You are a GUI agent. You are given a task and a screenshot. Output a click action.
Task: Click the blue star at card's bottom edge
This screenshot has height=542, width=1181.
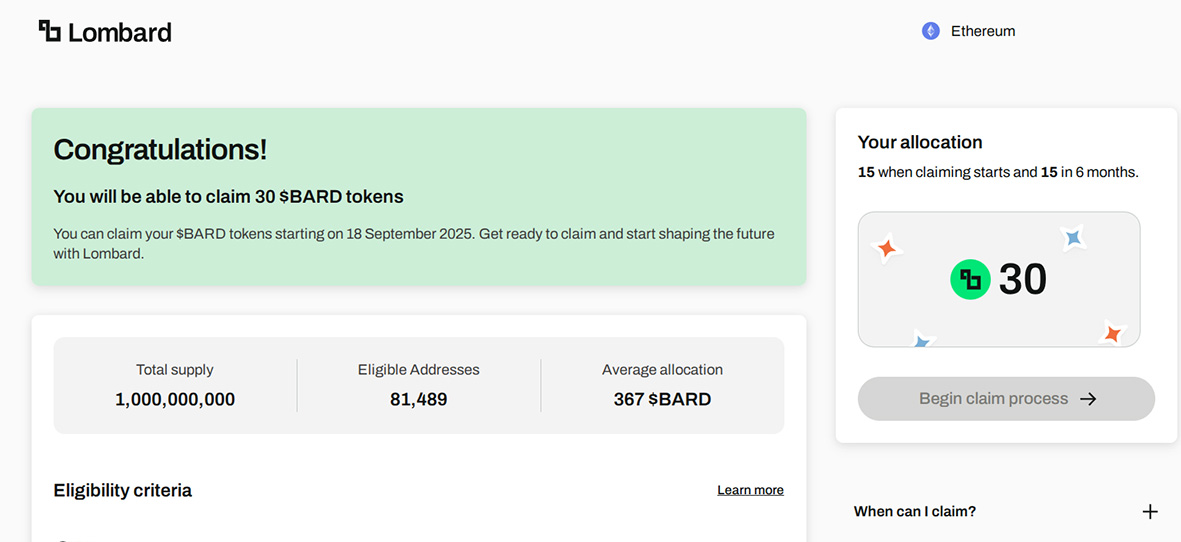[x=921, y=341]
